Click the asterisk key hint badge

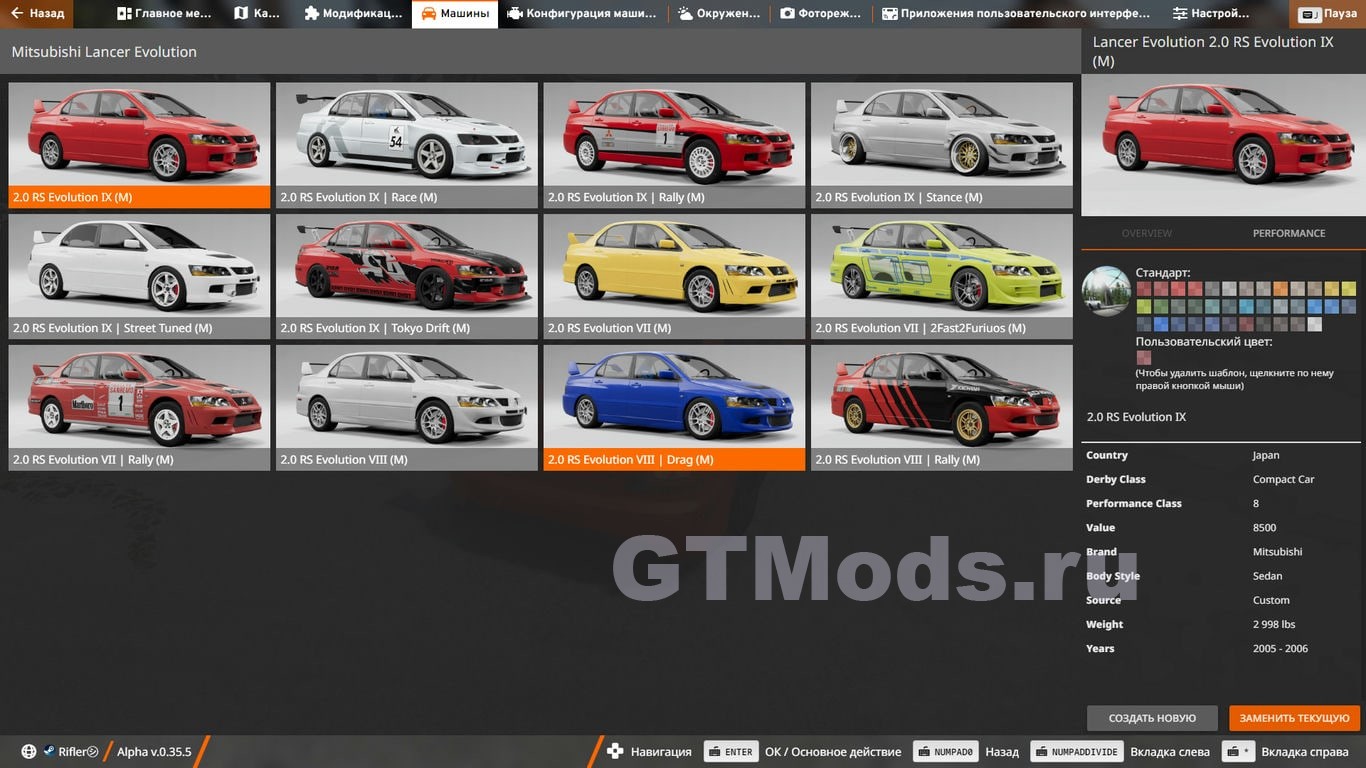(1238, 752)
